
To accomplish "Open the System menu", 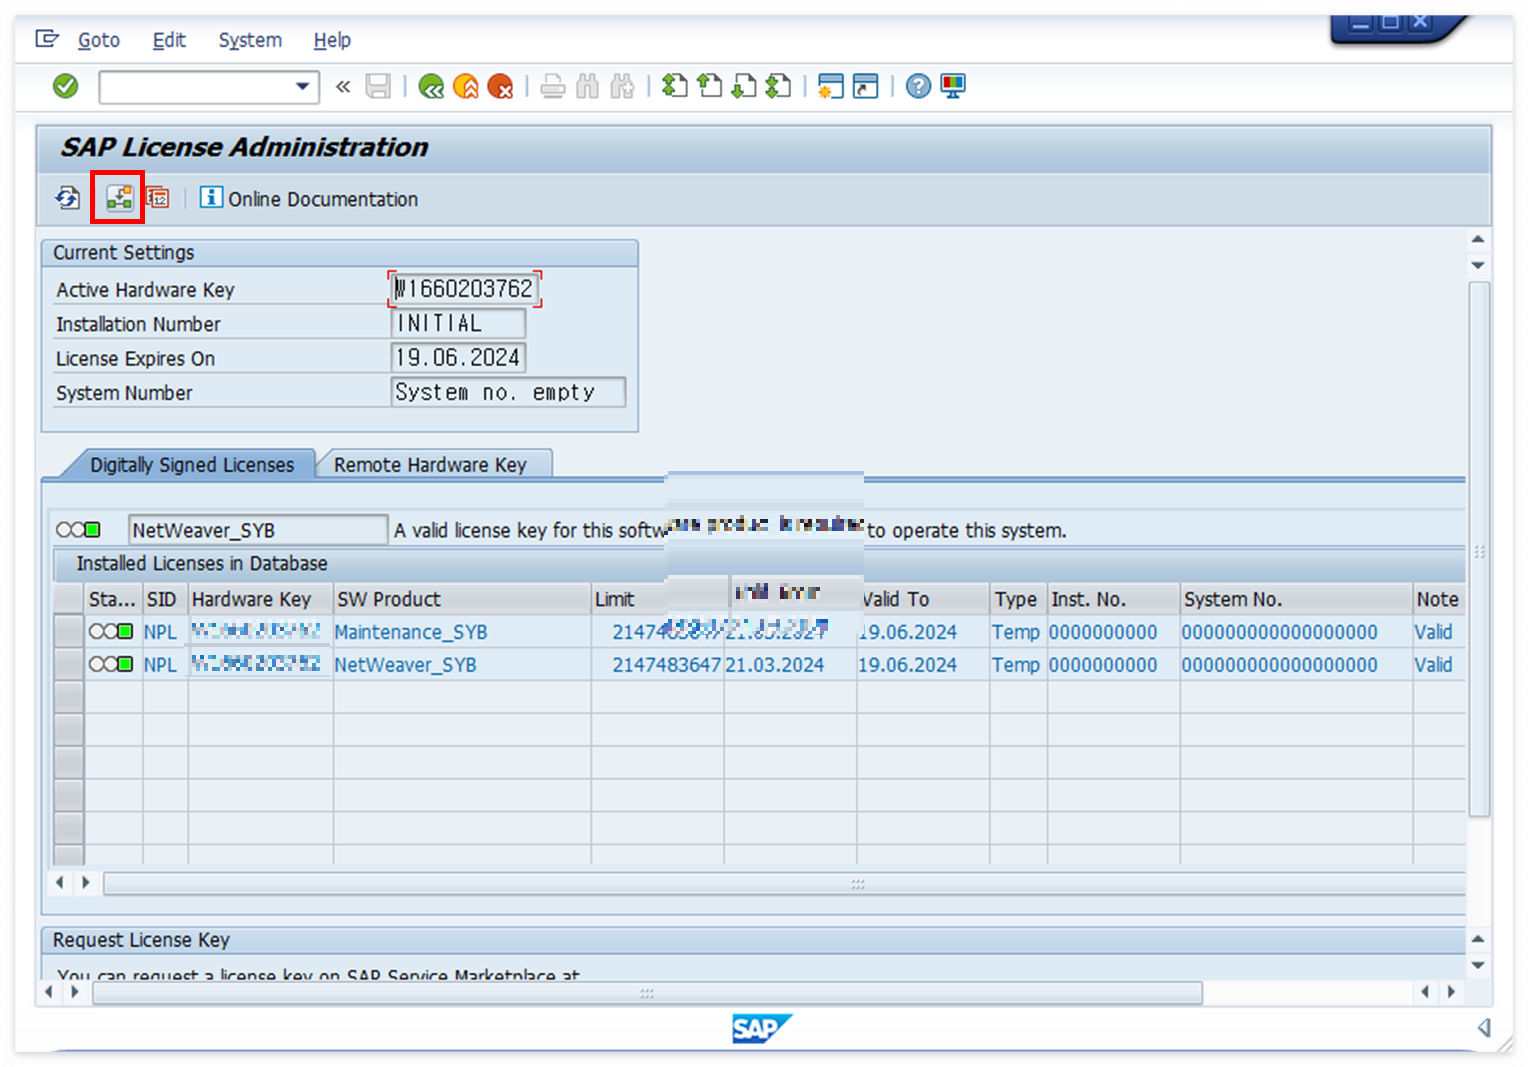I will (250, 40).
